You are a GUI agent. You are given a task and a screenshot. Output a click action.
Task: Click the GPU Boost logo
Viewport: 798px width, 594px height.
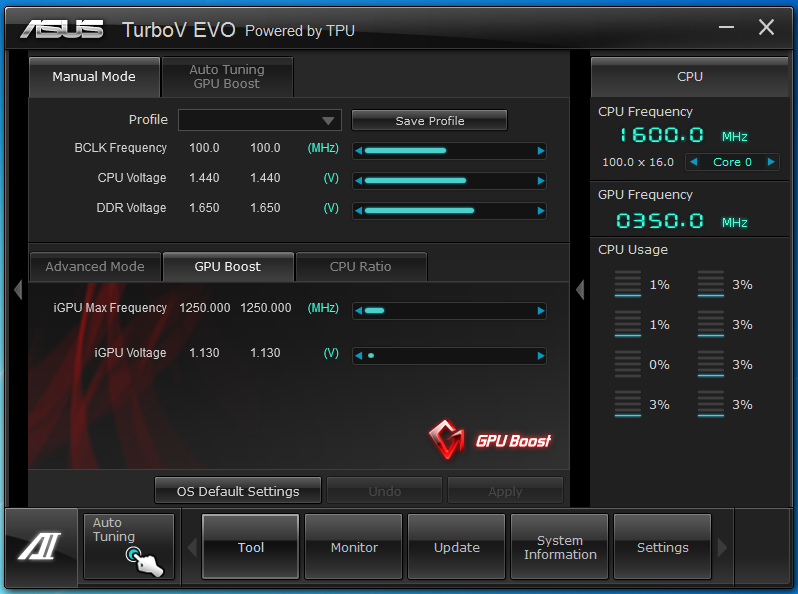[489, 440]
